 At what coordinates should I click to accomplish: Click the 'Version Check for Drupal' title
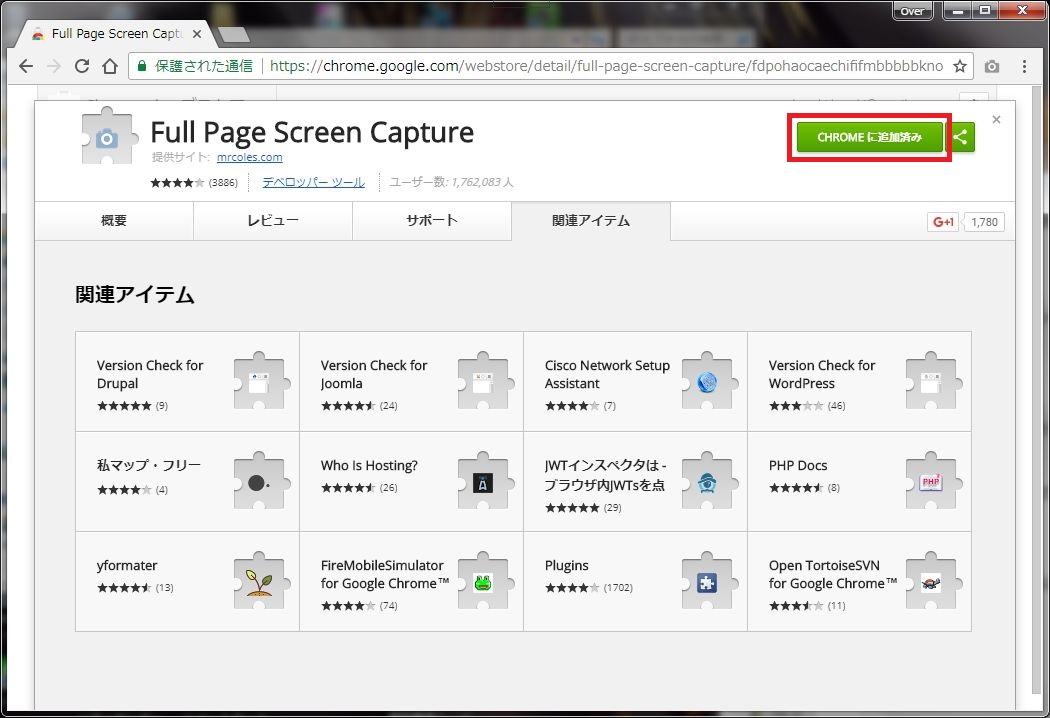(x=150, y=374)
